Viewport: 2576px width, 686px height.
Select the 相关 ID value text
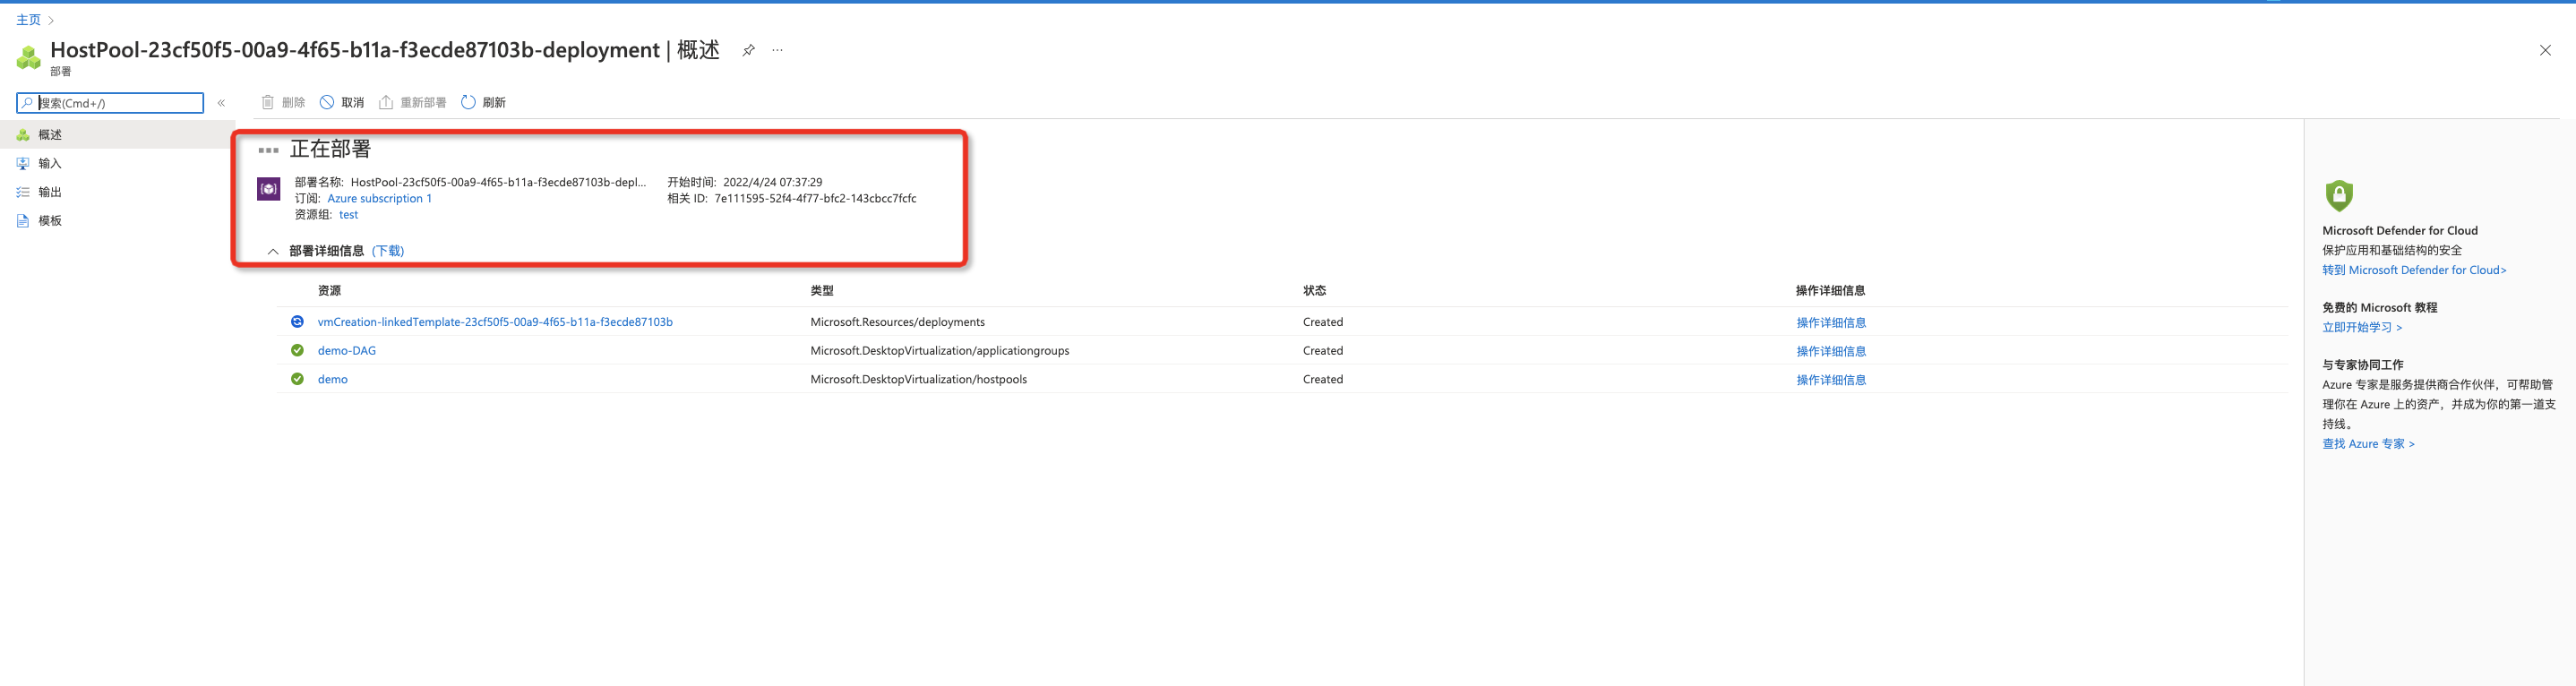[815, 198]
